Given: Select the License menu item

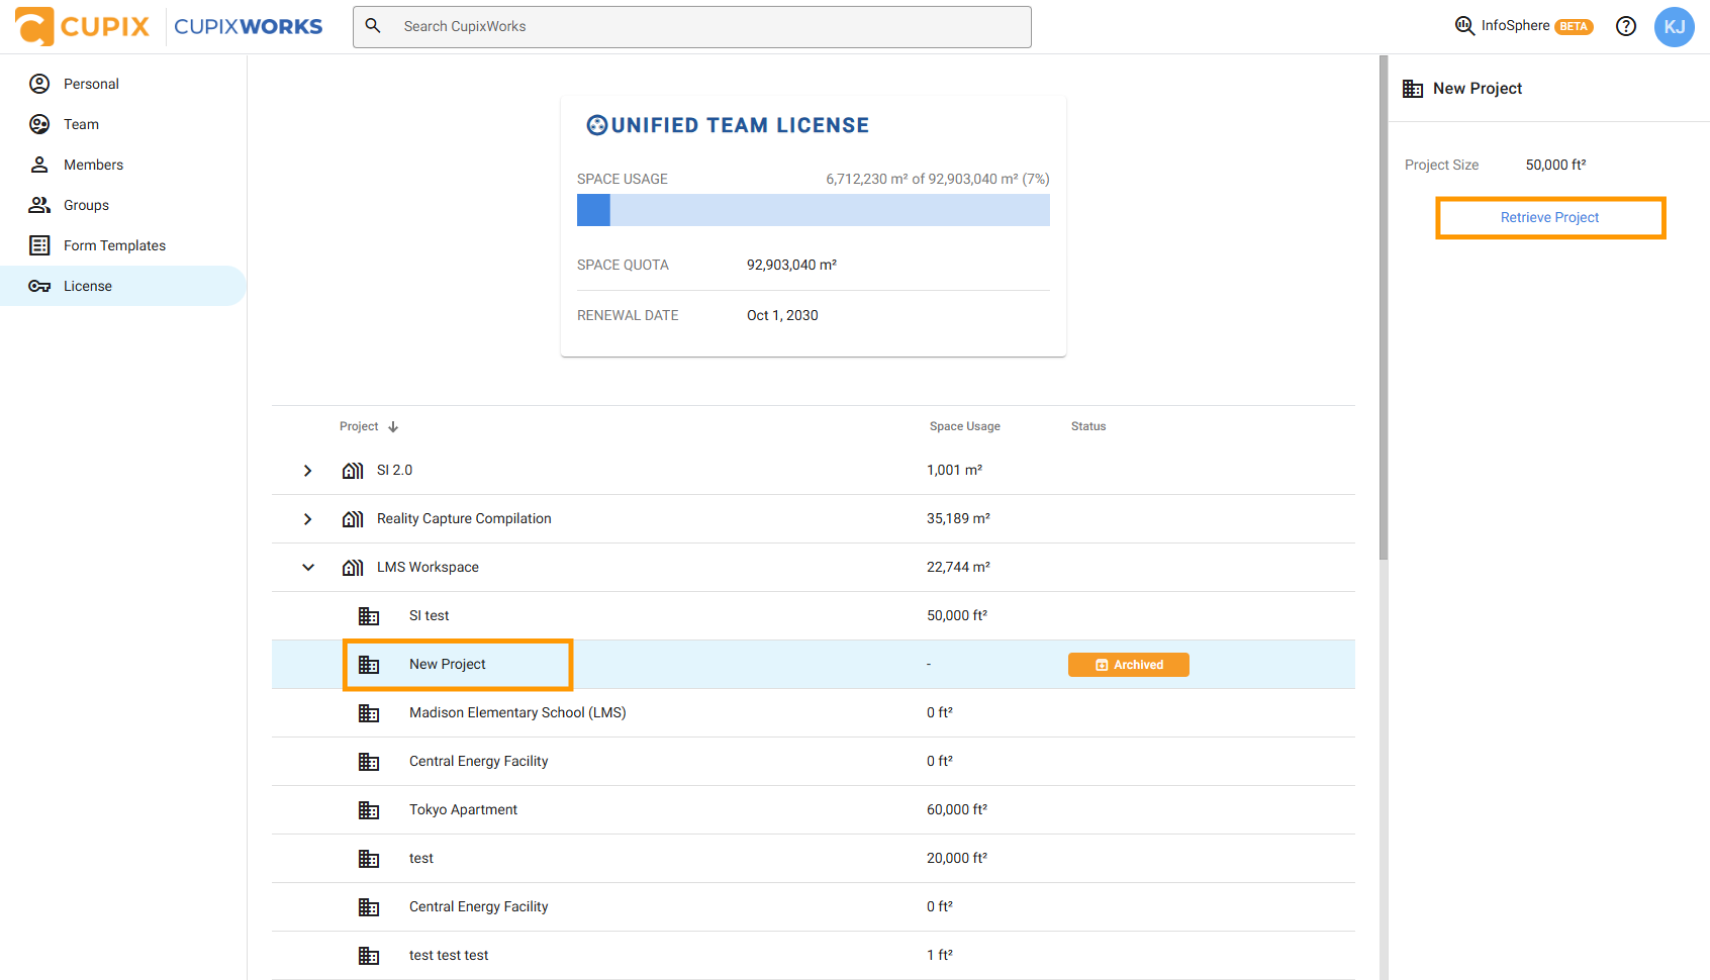Looking at the screenshot, I should point(124,286).
